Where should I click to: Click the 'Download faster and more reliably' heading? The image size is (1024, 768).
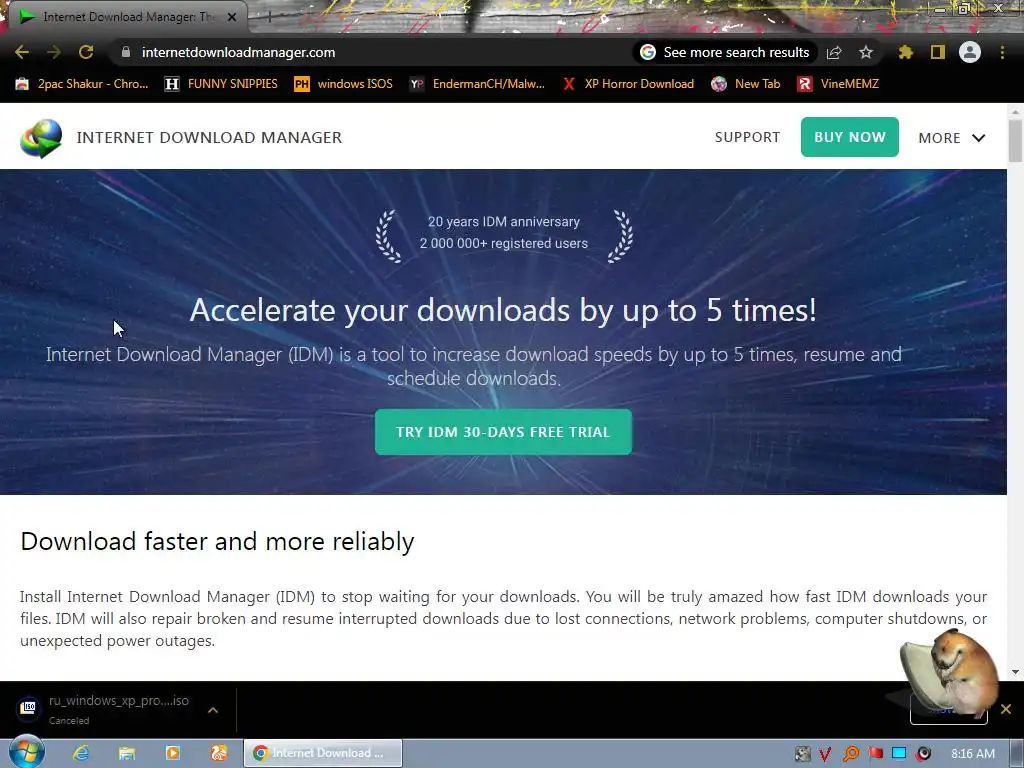217,541
